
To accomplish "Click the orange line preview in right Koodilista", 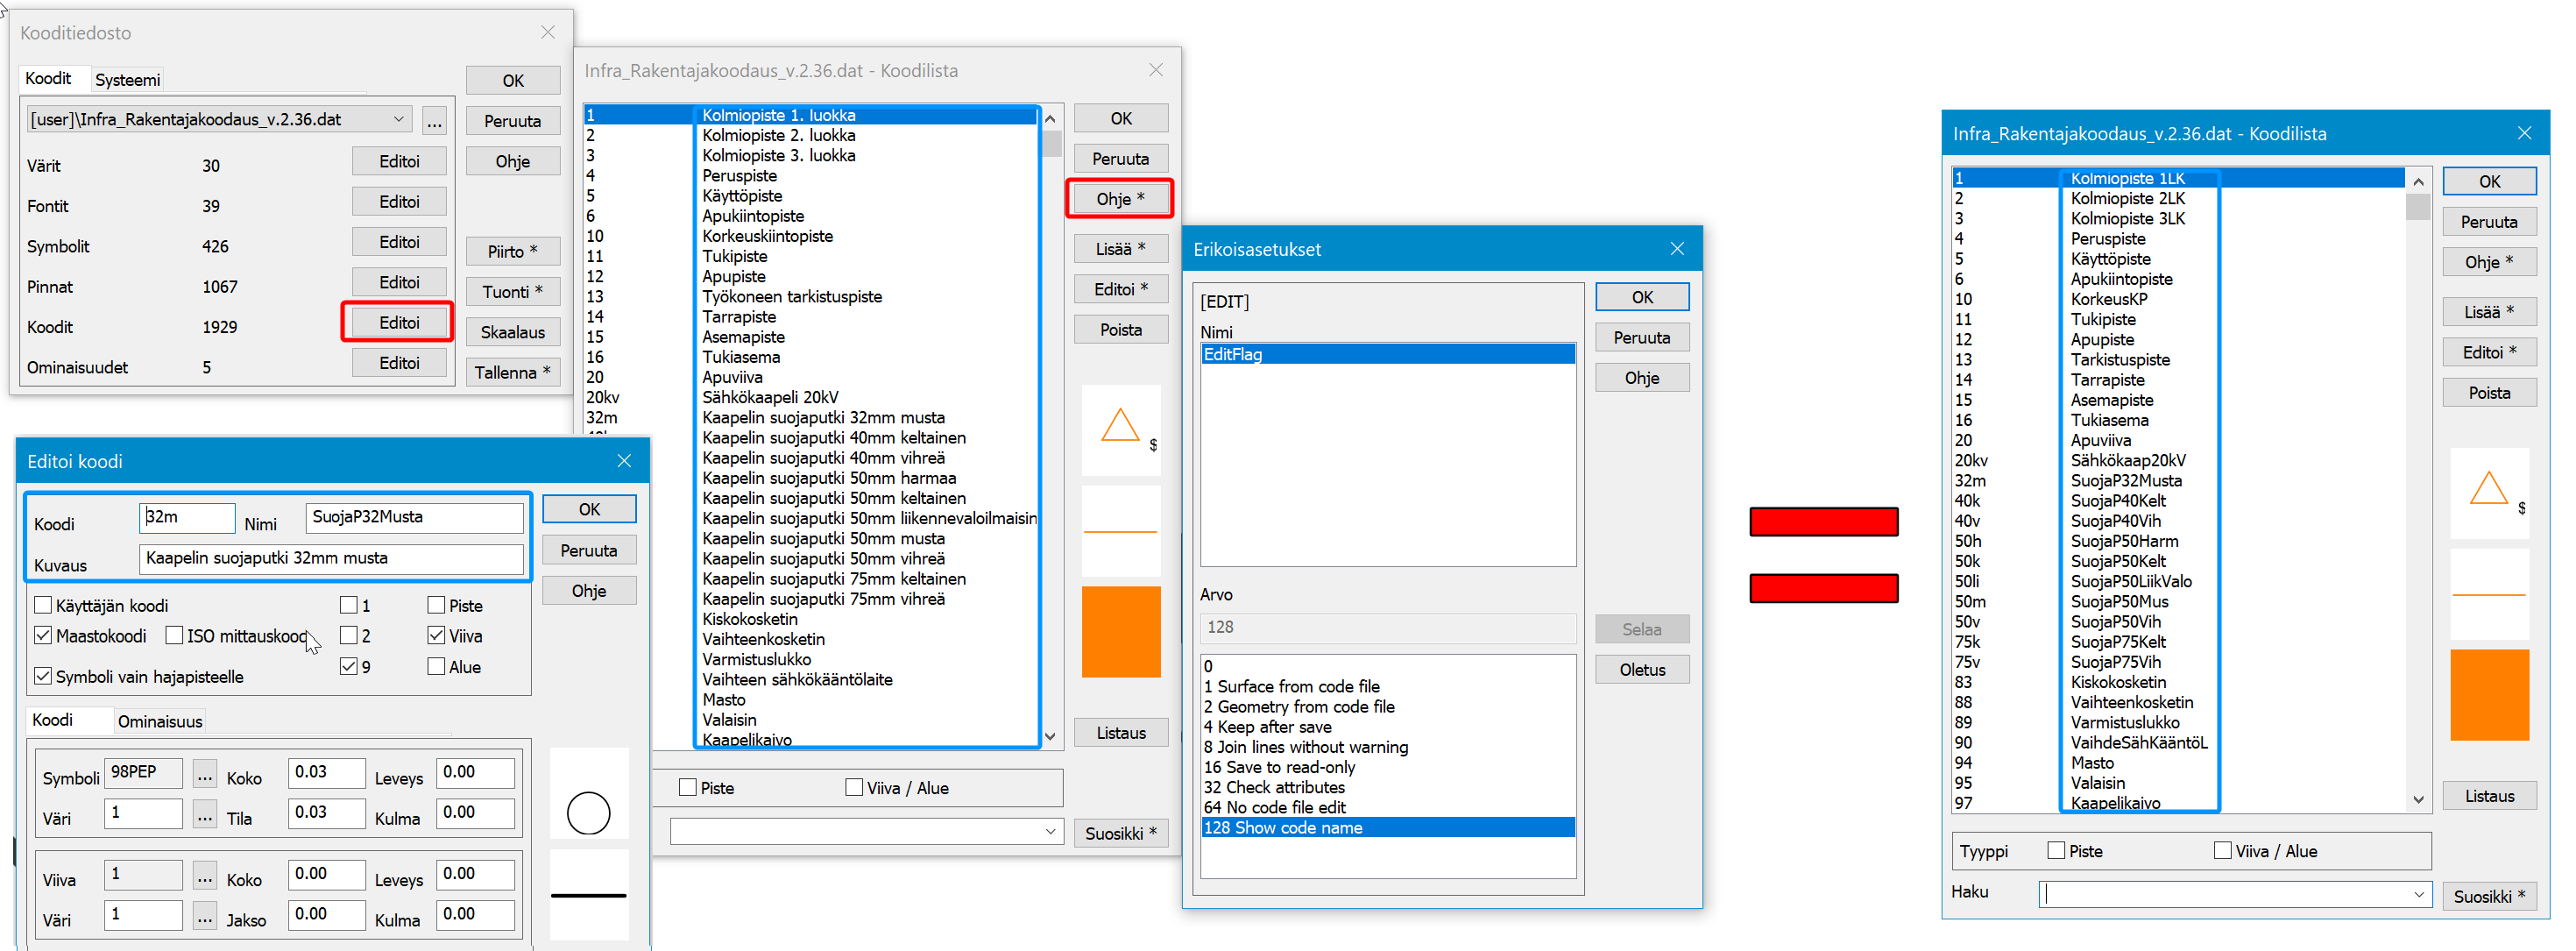I will 2488,594.
